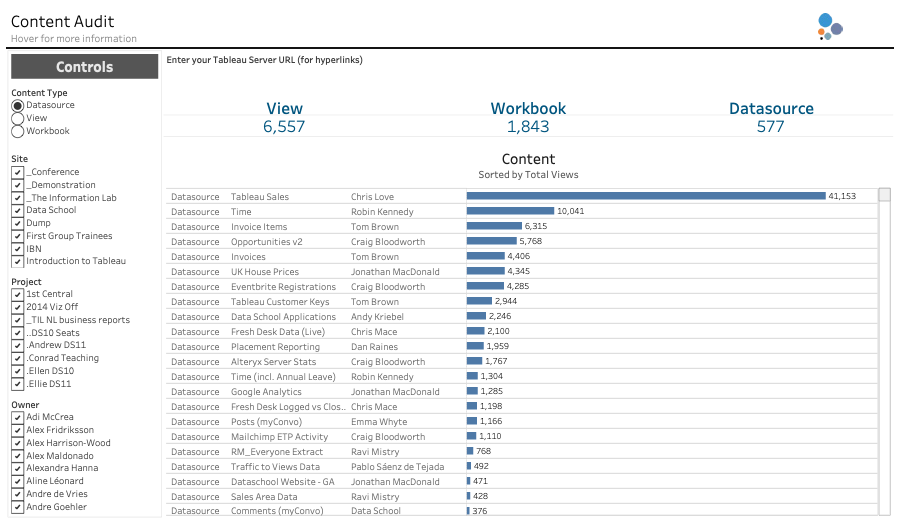
Task: Click the content list scrollbar thumb
Action: click(885, 195)
